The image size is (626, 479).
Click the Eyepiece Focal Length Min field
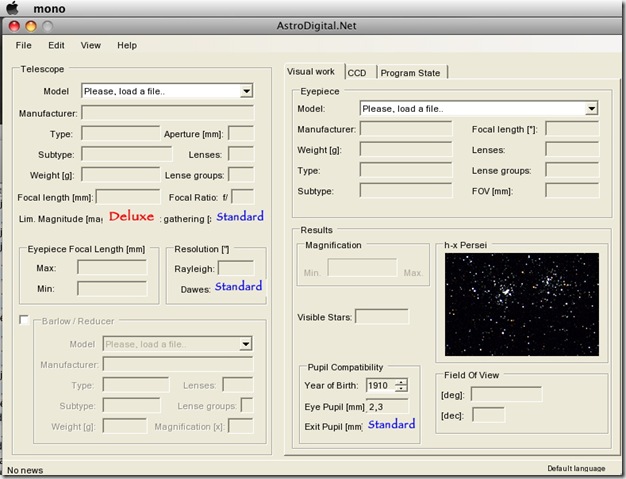[x=112, y=289]
